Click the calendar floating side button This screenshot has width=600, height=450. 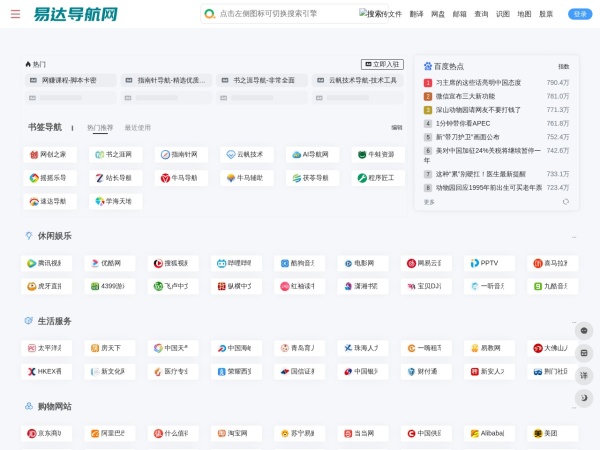[x=584, y=353]
